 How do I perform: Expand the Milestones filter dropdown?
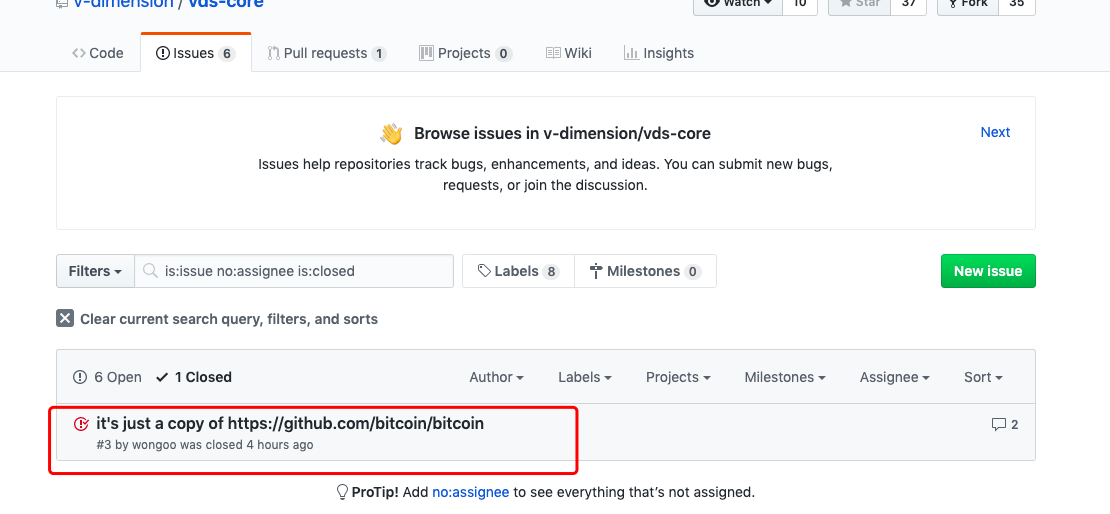pyautogui.click(x=785, y=377)
